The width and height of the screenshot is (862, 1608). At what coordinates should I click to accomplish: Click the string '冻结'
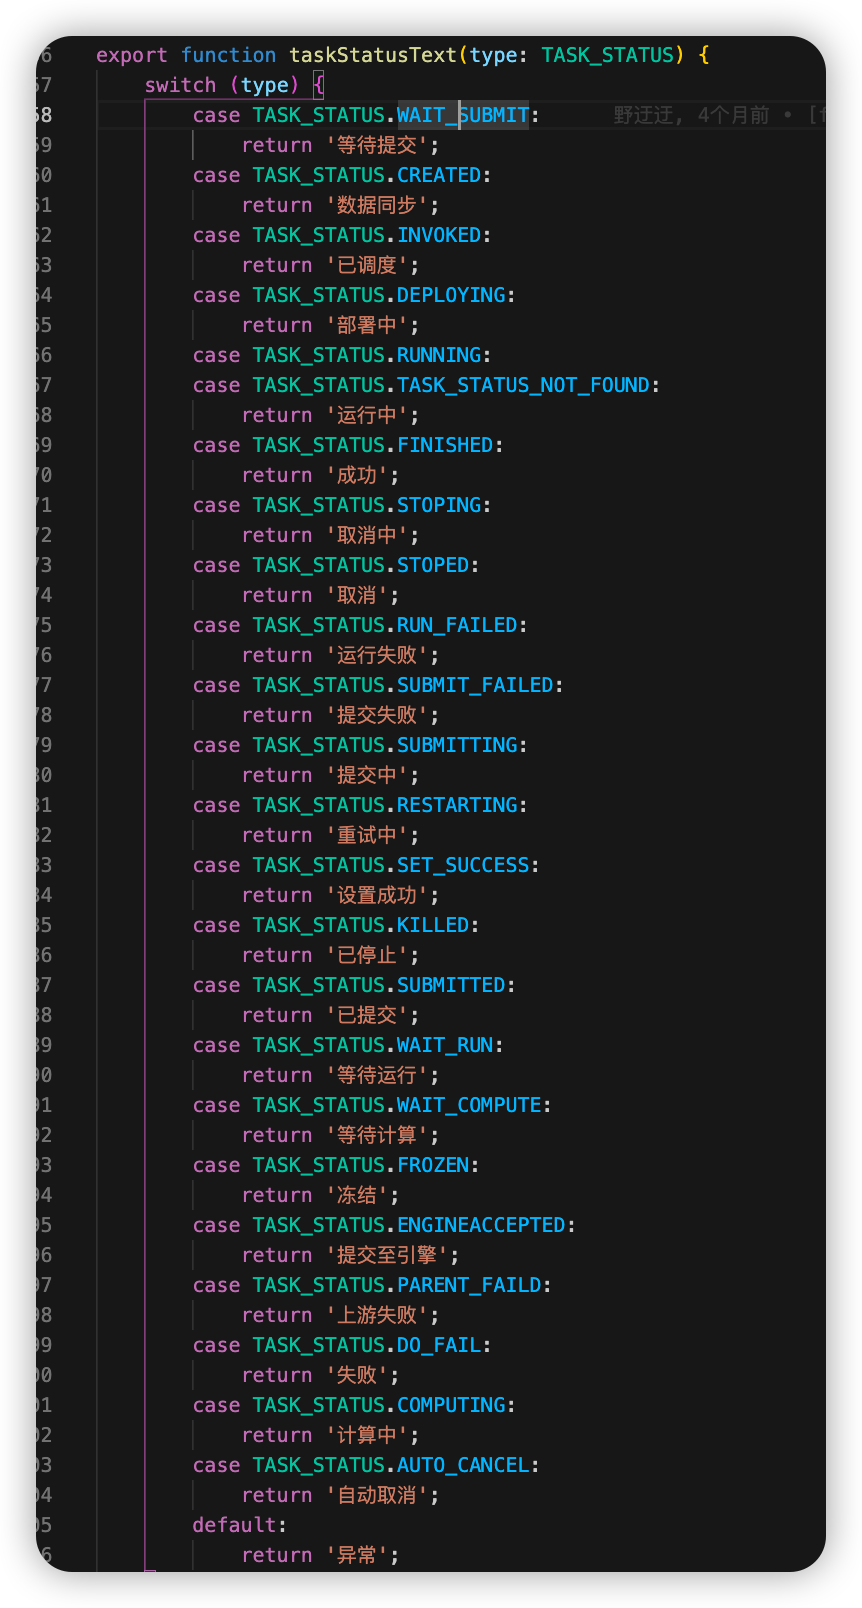click(357, 1195)
